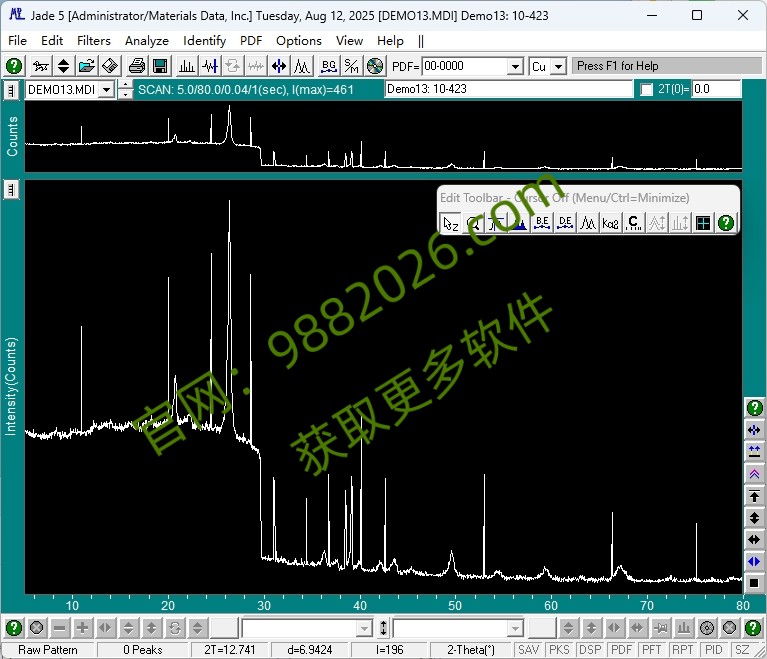Click the green help icon in Edit Toolbar

click(726, 224)
